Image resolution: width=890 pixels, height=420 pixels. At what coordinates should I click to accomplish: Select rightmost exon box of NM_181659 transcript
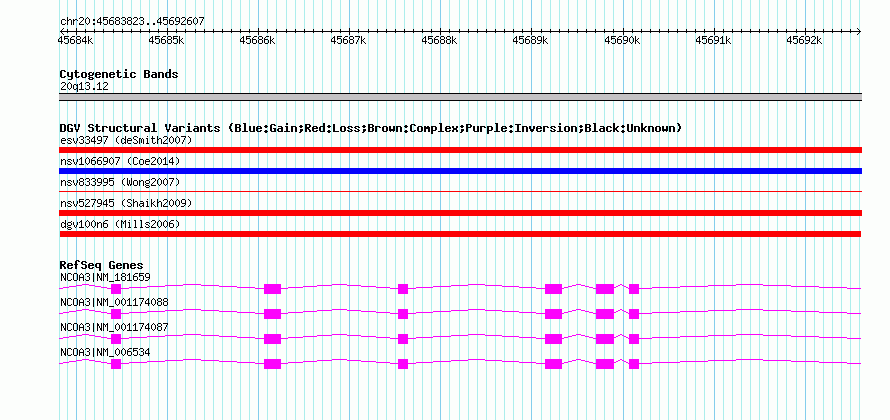(x=634, y=289)
